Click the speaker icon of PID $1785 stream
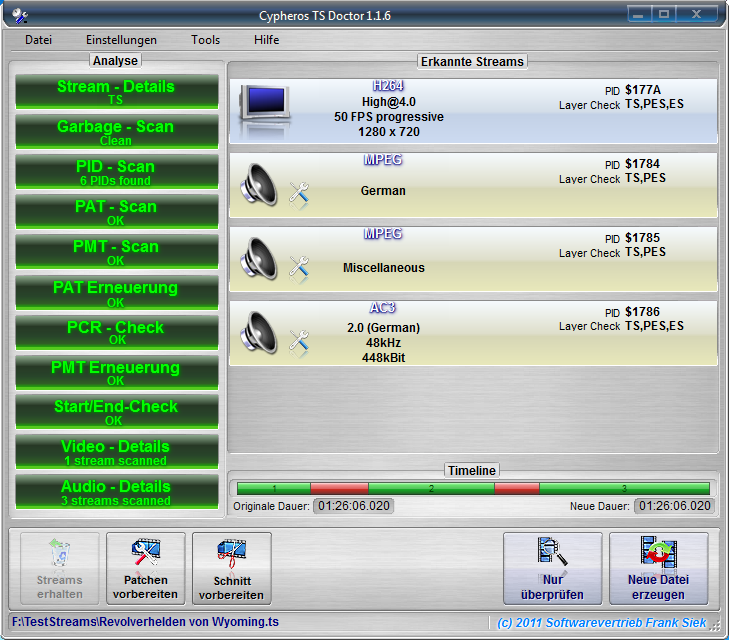This screenshot has height=640, width=729. (259, 258)
